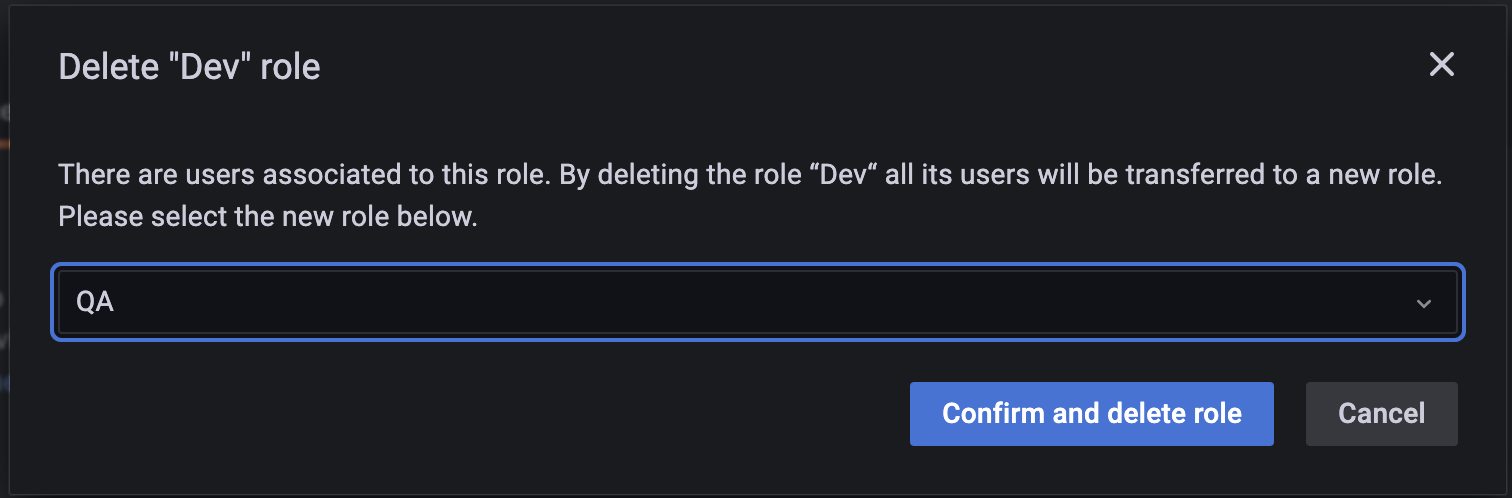Image resolution: width=1512 pixels, height=498 pixels.
Task: Dismiss the modal using the X button
Action: [1441, 66]
